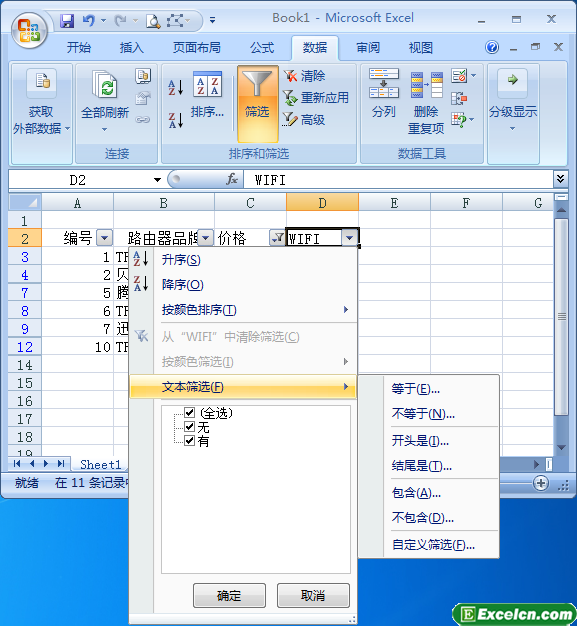Viewport: 577px width, 626px height.
Task: Open the Undo history dropdown arrow
Action: pyautogui.click(x=103, y=21)
